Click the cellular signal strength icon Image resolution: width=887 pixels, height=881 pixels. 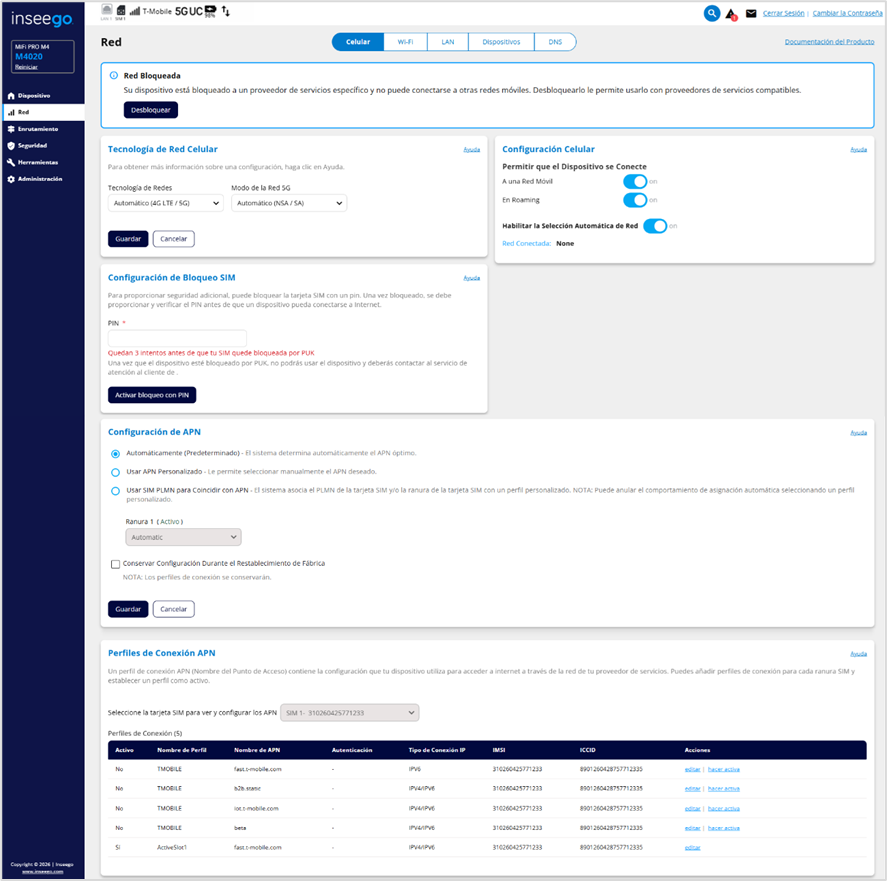tap(134, 12)
